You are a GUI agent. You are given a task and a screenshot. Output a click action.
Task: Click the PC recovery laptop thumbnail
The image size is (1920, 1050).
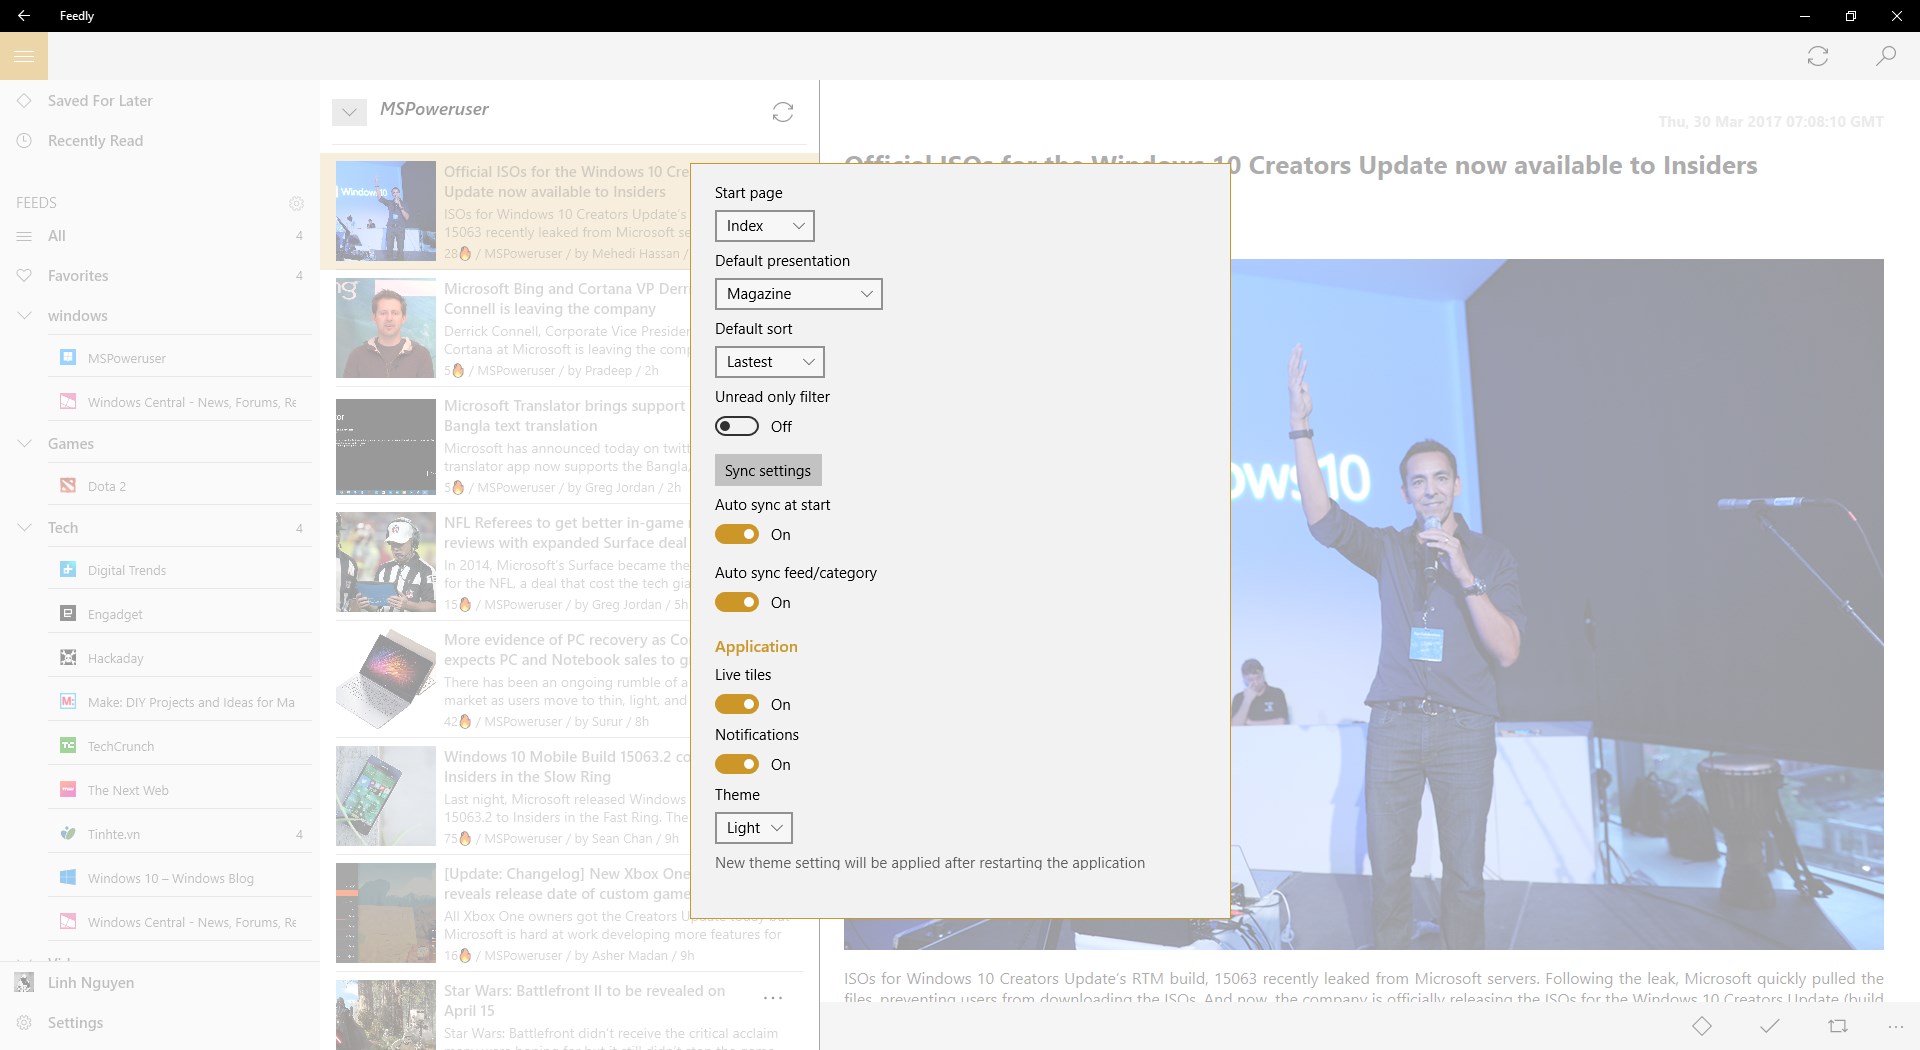(386, 679)
